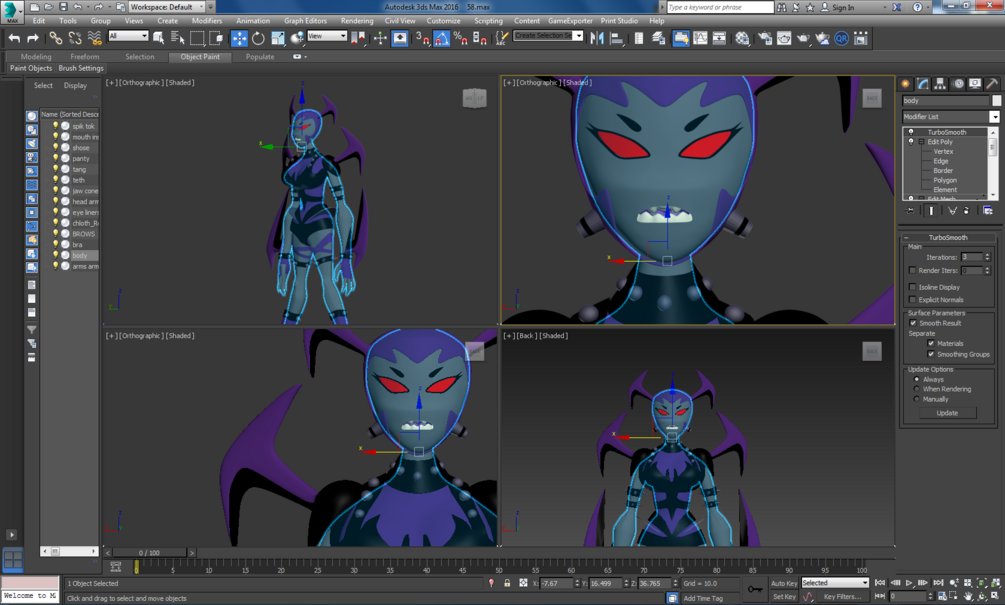
Task: Open the Utilities command panel tab
Action: coord(992,84)
